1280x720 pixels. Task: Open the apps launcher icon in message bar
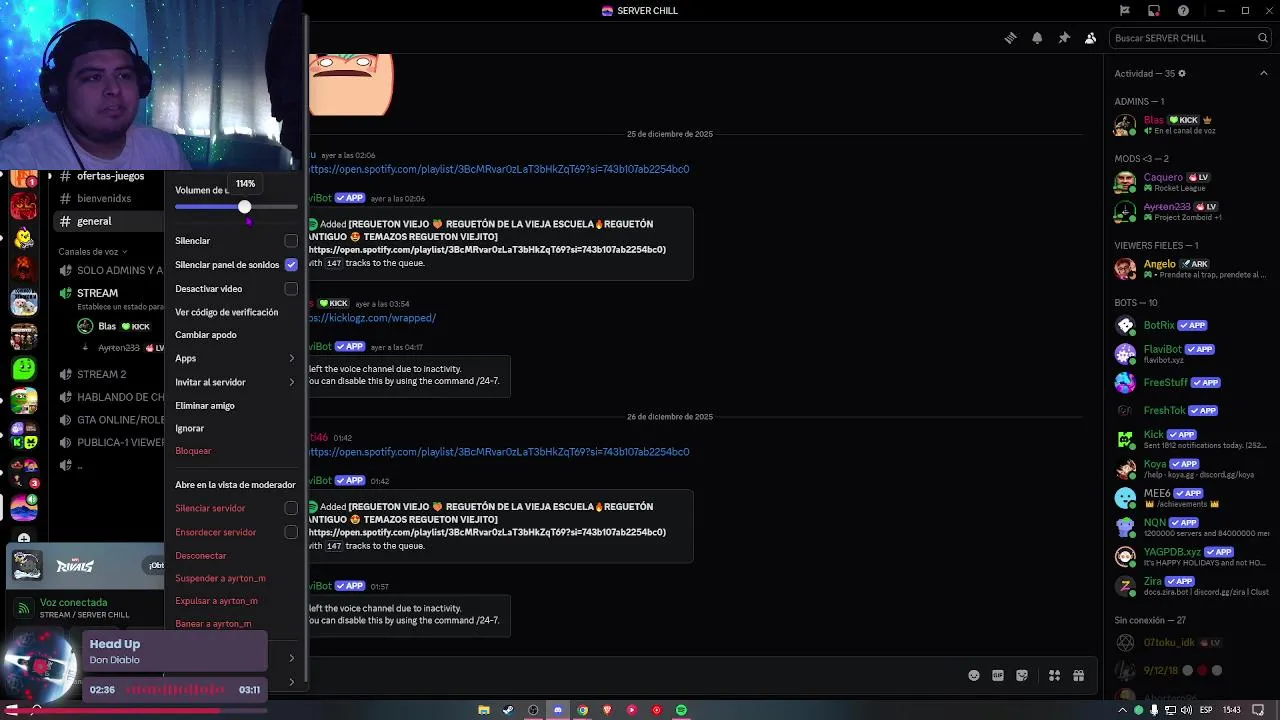click(1054, 676)
